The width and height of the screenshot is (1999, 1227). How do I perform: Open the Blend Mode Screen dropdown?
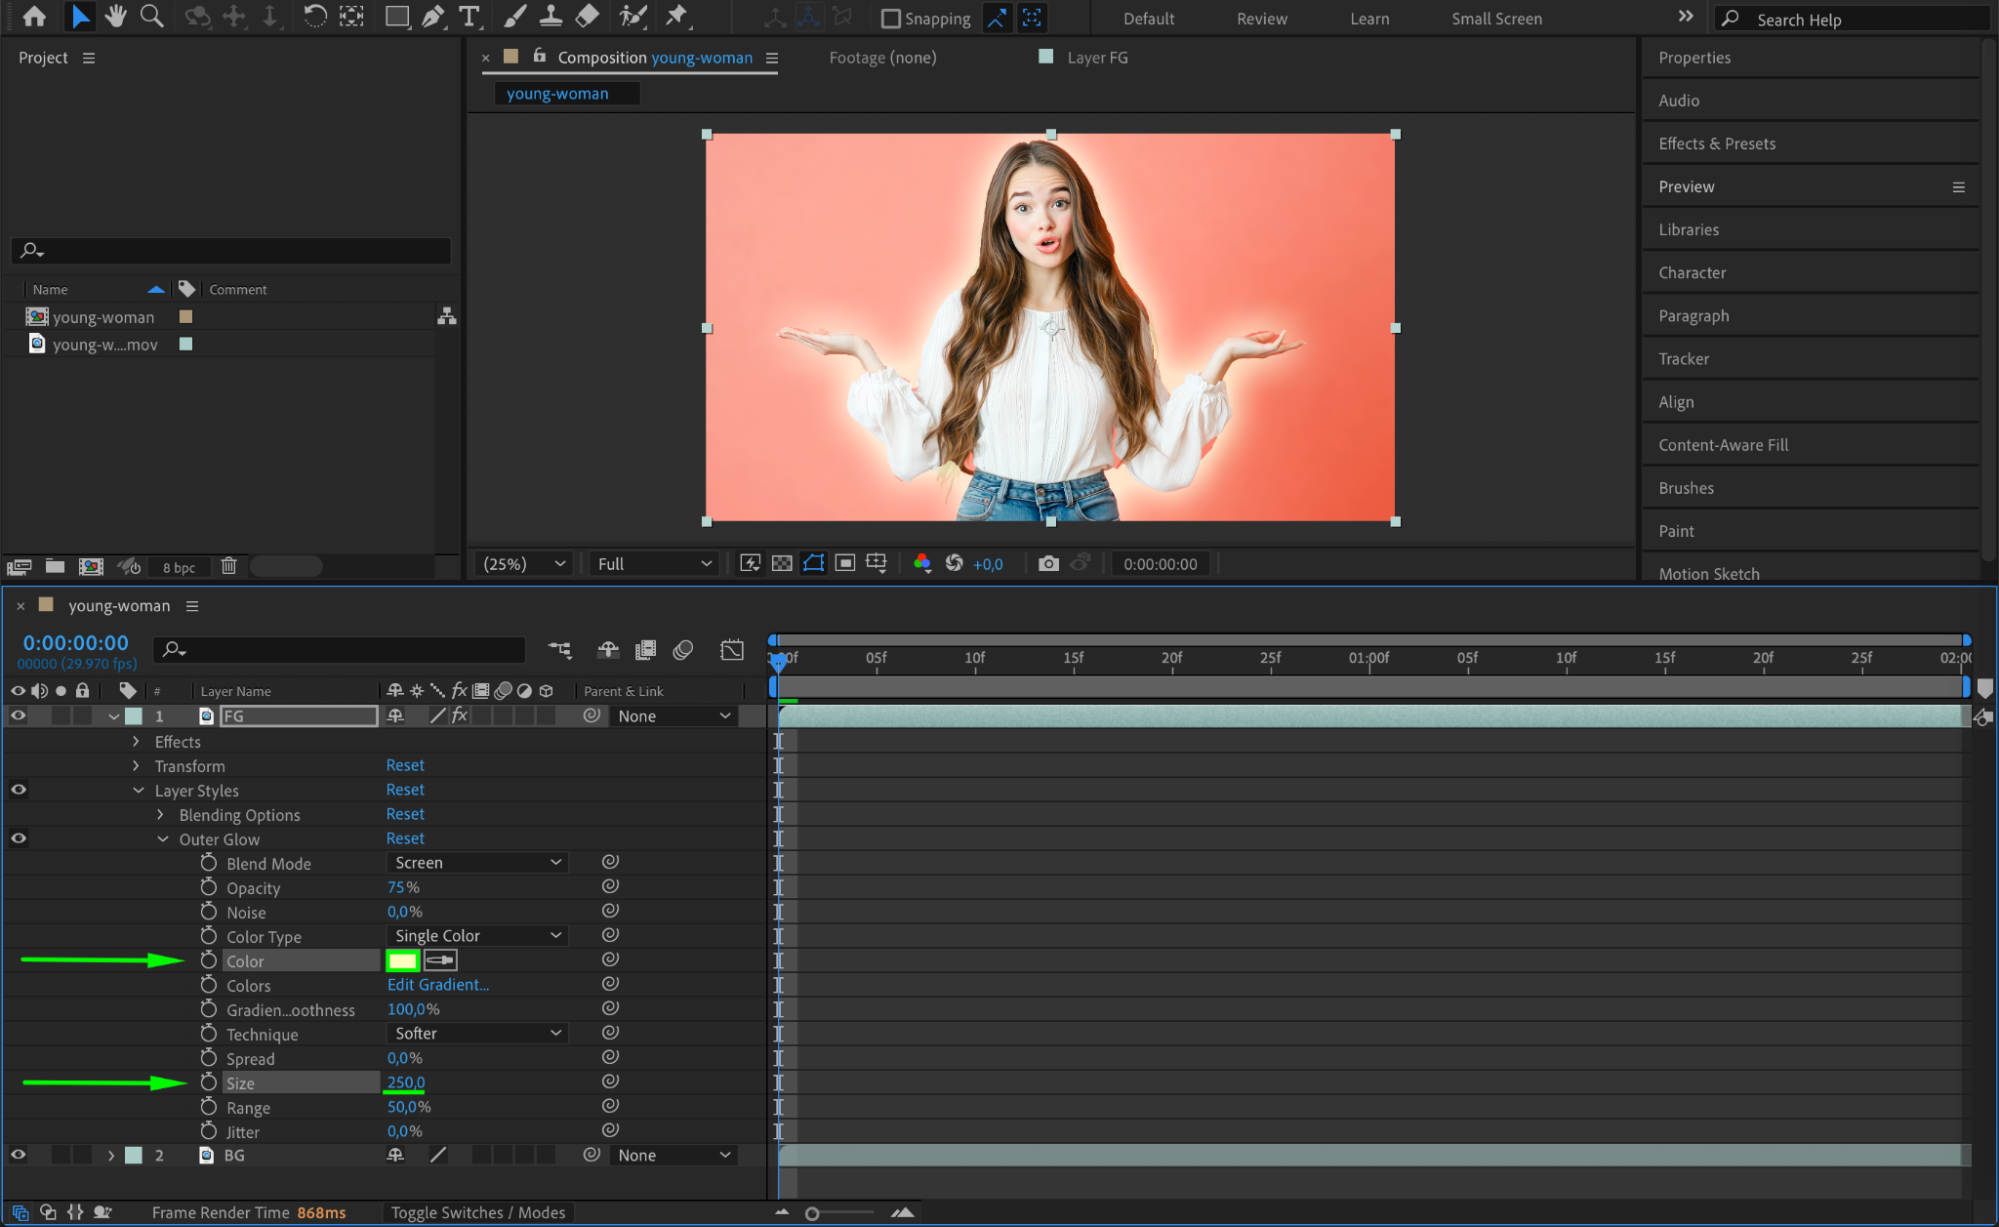click(x=477, y=862)
